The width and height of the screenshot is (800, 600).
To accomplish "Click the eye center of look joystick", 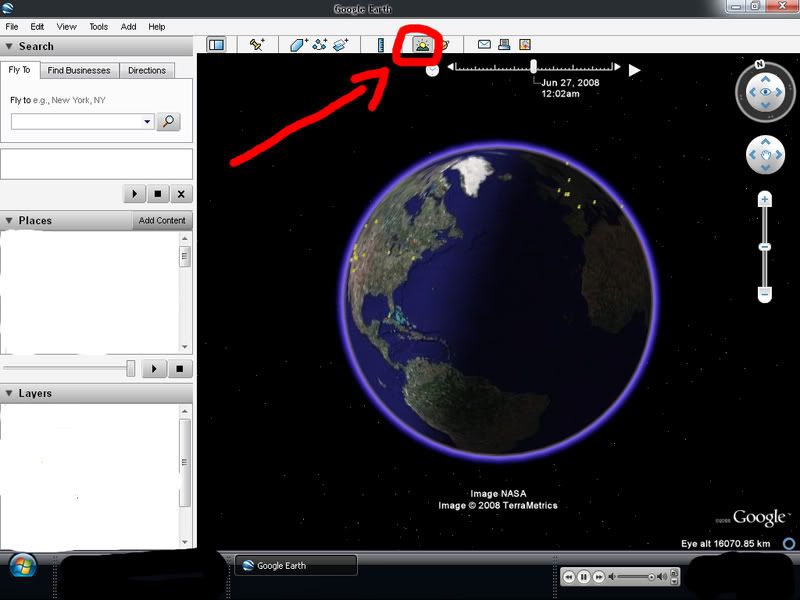I will (765, 92).
